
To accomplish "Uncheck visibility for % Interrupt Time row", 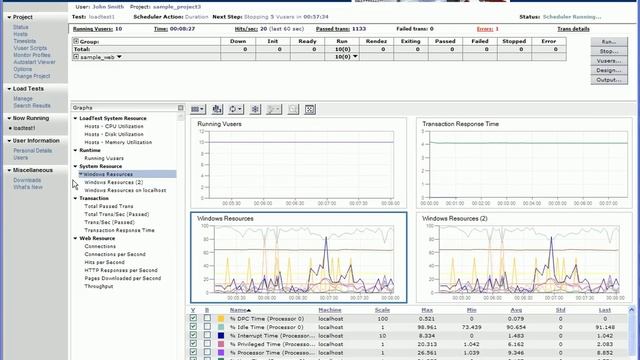I will (193, 335).
